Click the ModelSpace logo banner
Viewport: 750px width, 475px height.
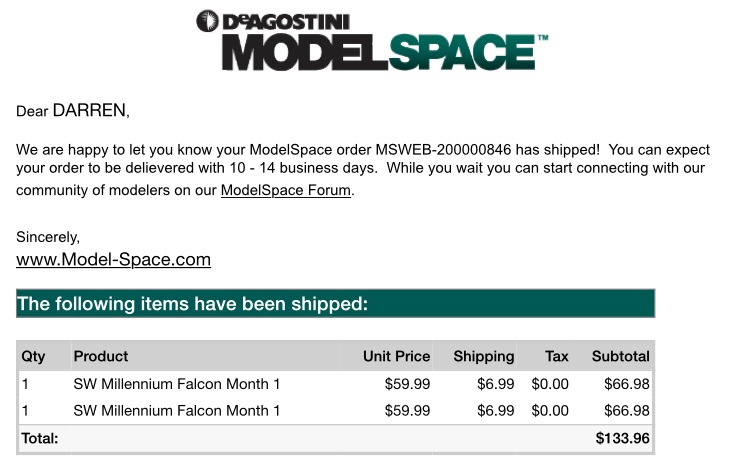pos(372,41)
